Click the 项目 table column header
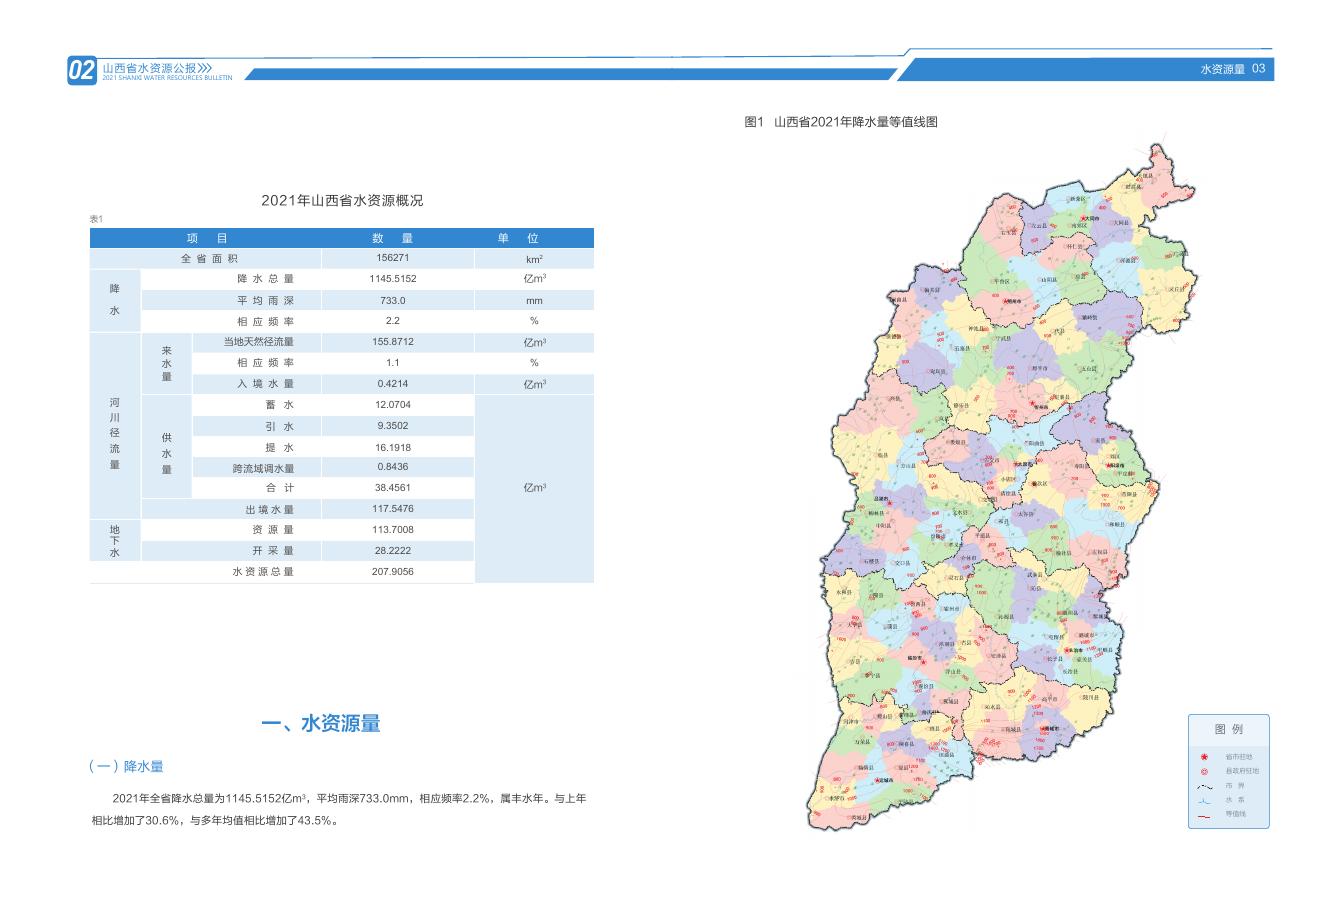Screen dimensions: 1342x917 (207, 238)
